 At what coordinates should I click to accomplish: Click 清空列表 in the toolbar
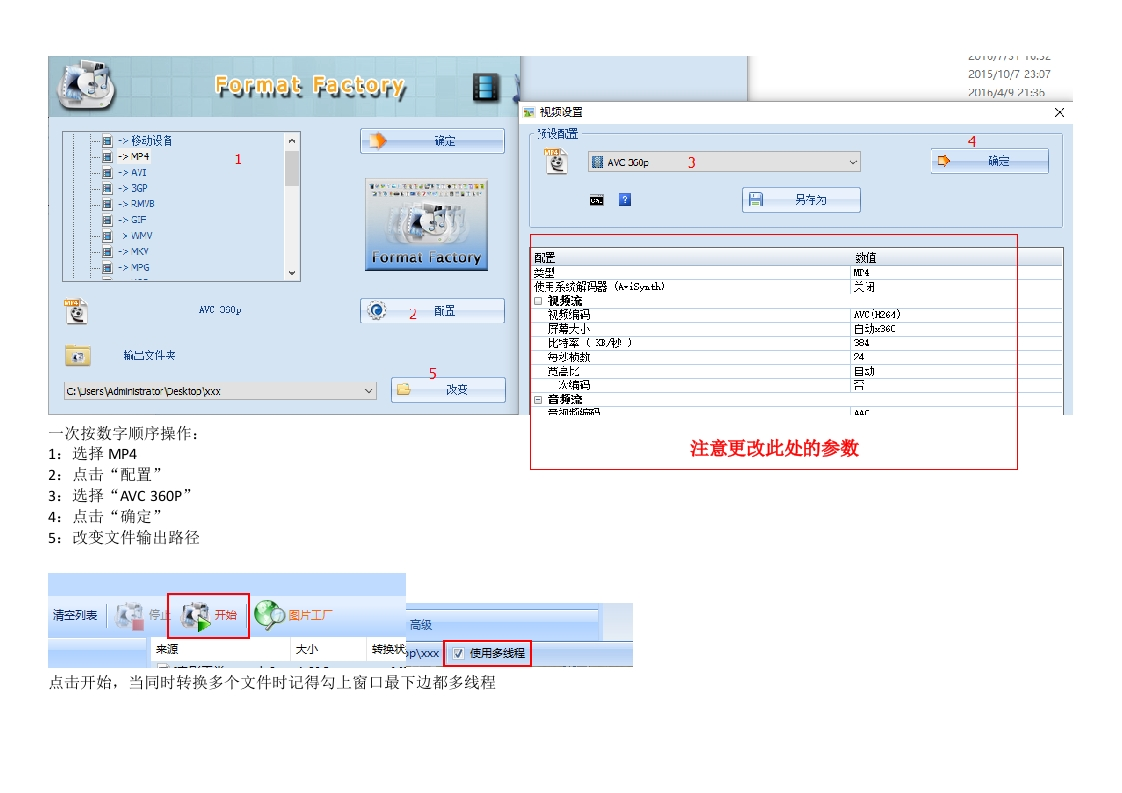(x=75, y=616)
